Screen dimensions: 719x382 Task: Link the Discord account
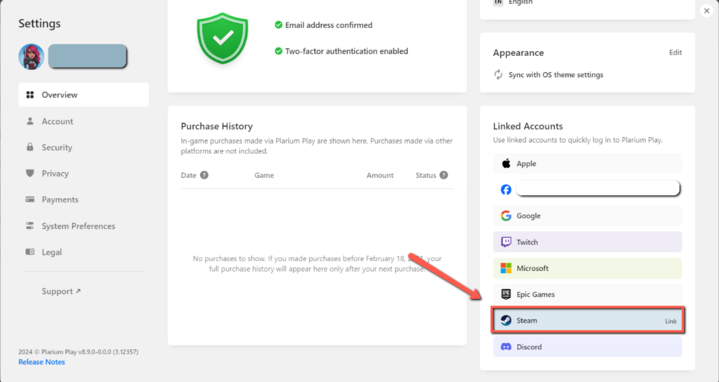[x=587, y=347]
